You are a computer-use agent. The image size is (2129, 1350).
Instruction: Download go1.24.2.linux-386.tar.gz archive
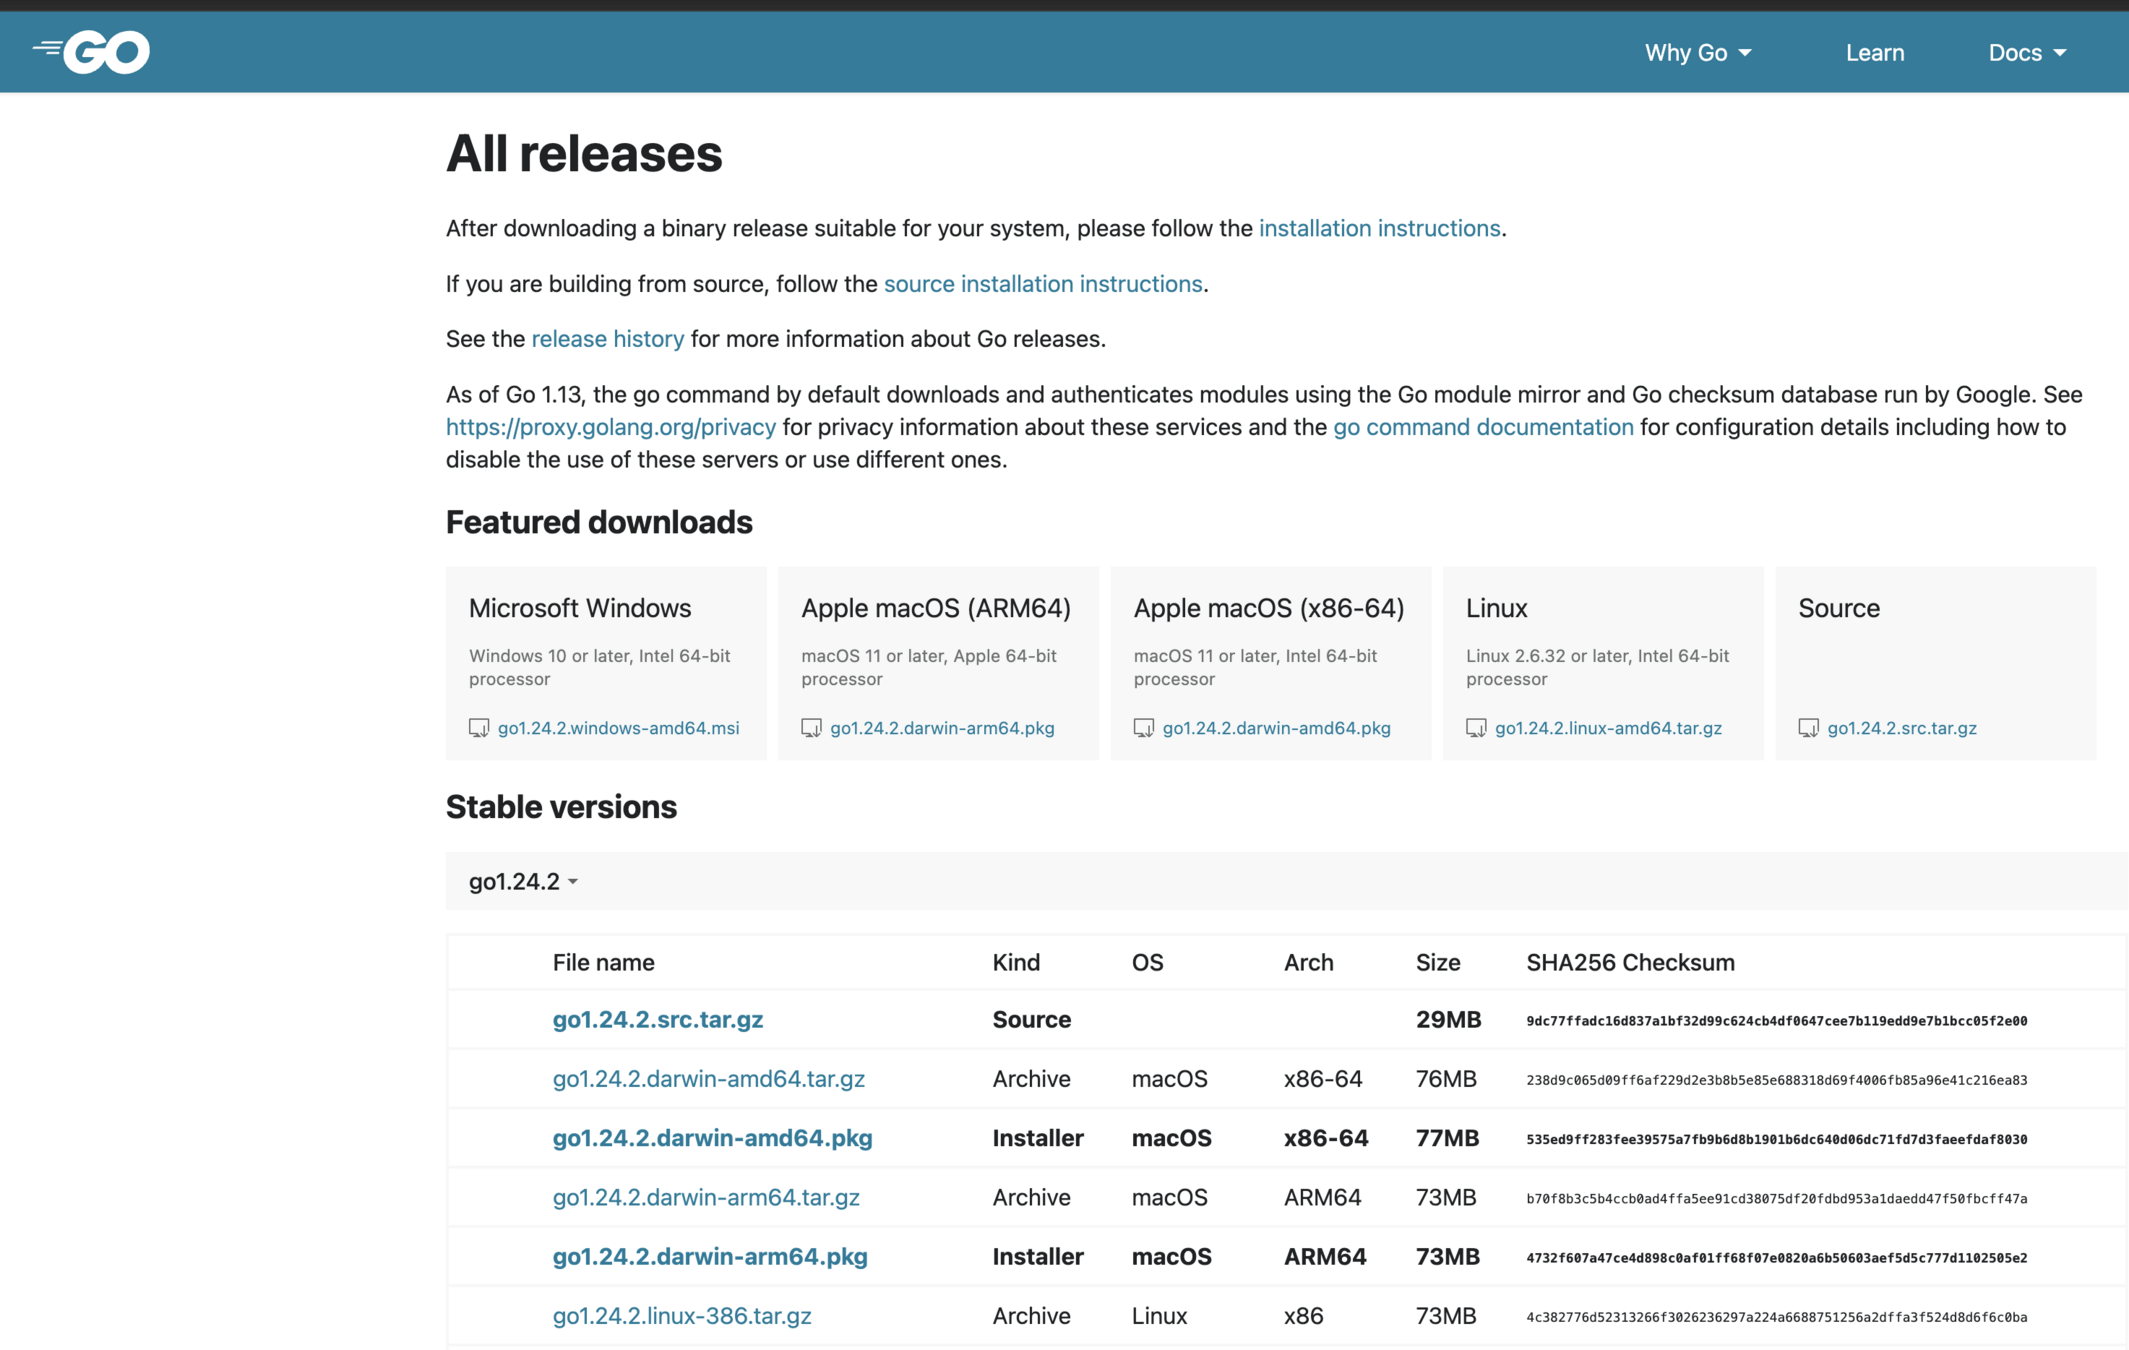(681, 1316)
